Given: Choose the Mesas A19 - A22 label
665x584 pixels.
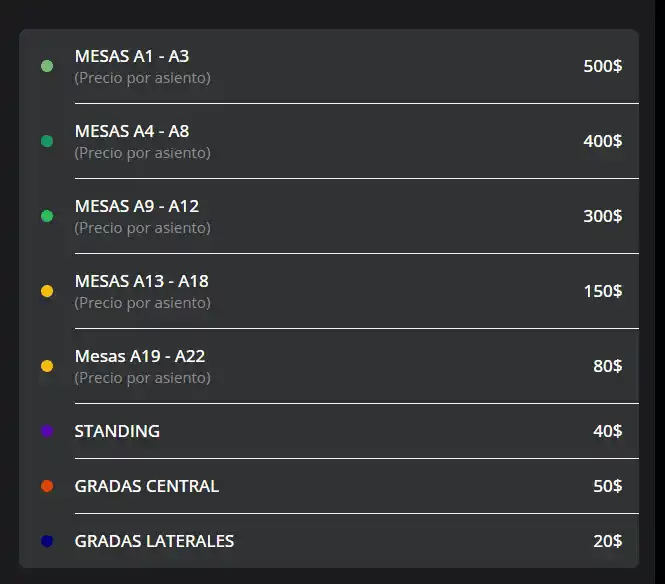Looking at the screenshot, I should pyautogui.click(x=140, y=356).
